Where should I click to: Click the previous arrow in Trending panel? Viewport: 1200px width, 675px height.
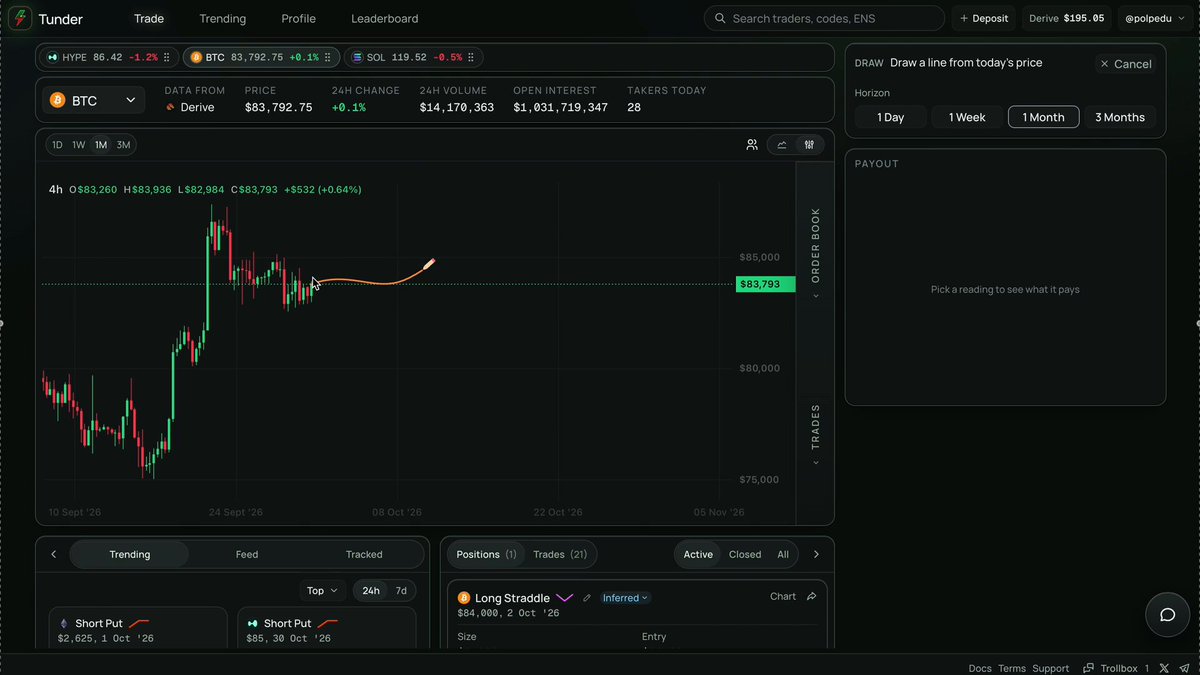(54, 555)
